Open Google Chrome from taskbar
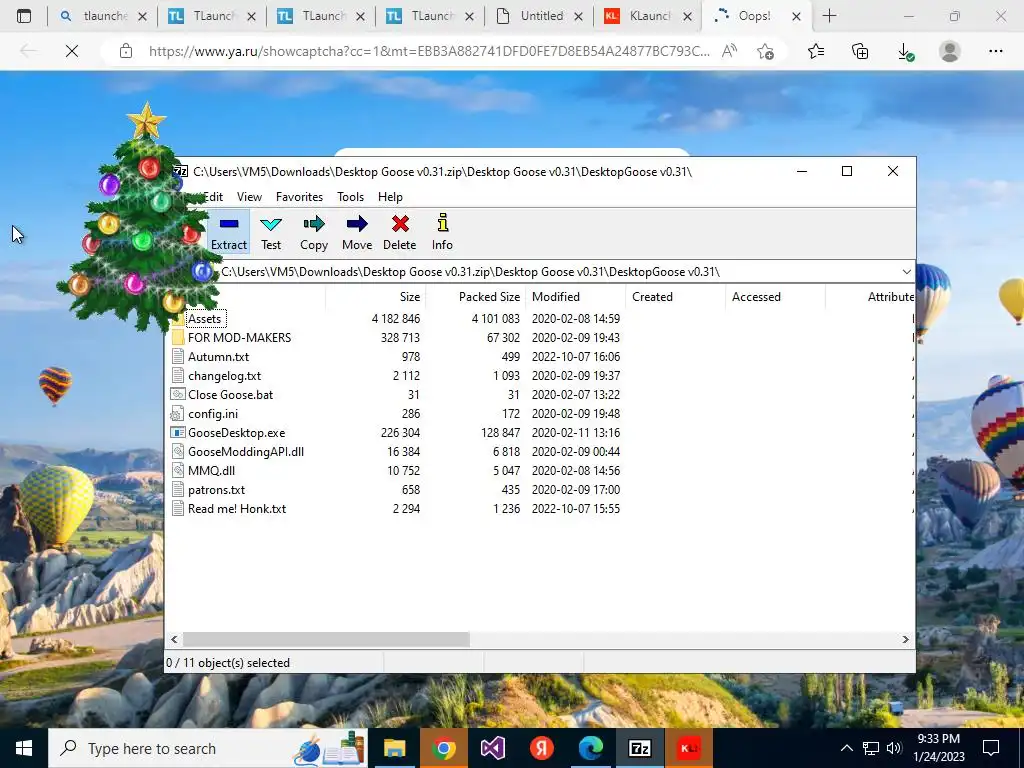The height and width of the screenshot is (768, 1024). (x=443, y=748)
